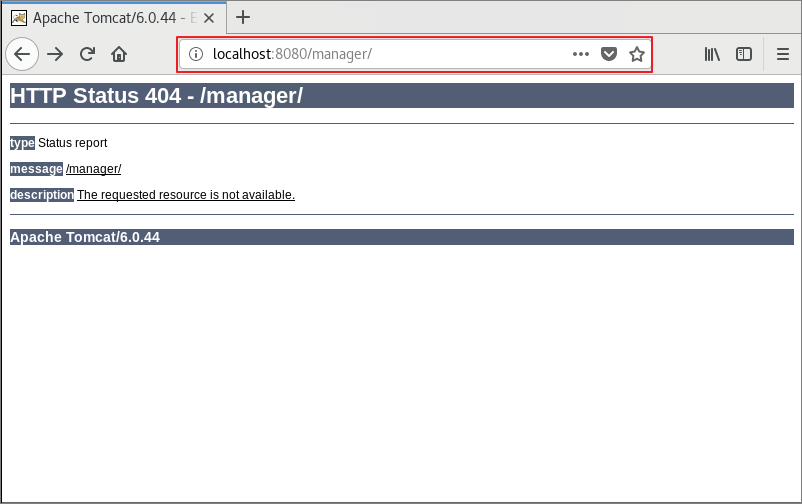Click the 'Status report' text
The height and width of the screenshot is (504, 802).
(73, 143)
